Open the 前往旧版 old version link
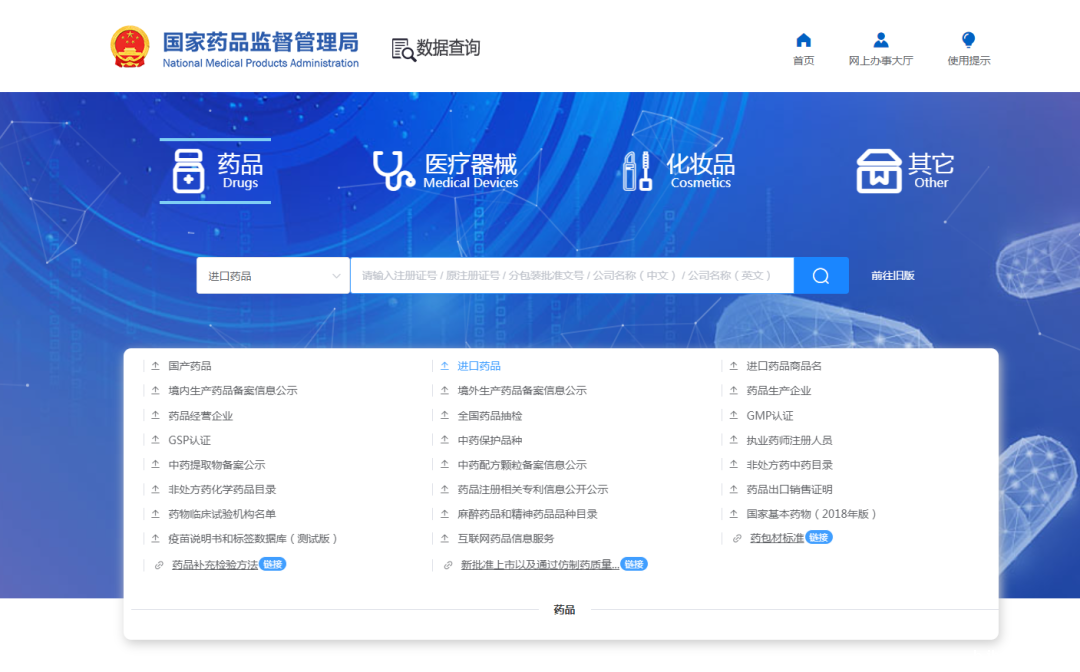The image size is (1080, 672). click(892, 275)
